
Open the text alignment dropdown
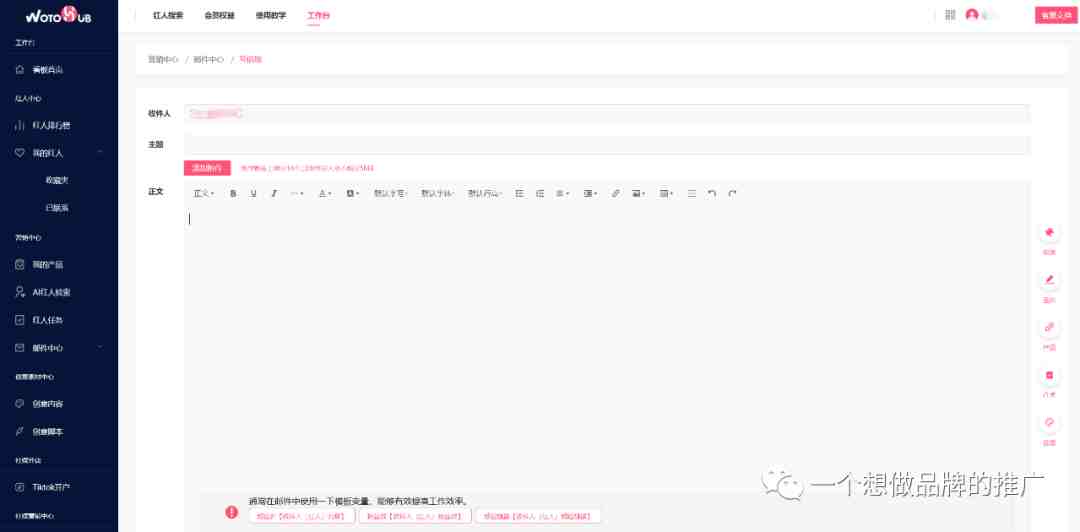click(x=563, y=194)
